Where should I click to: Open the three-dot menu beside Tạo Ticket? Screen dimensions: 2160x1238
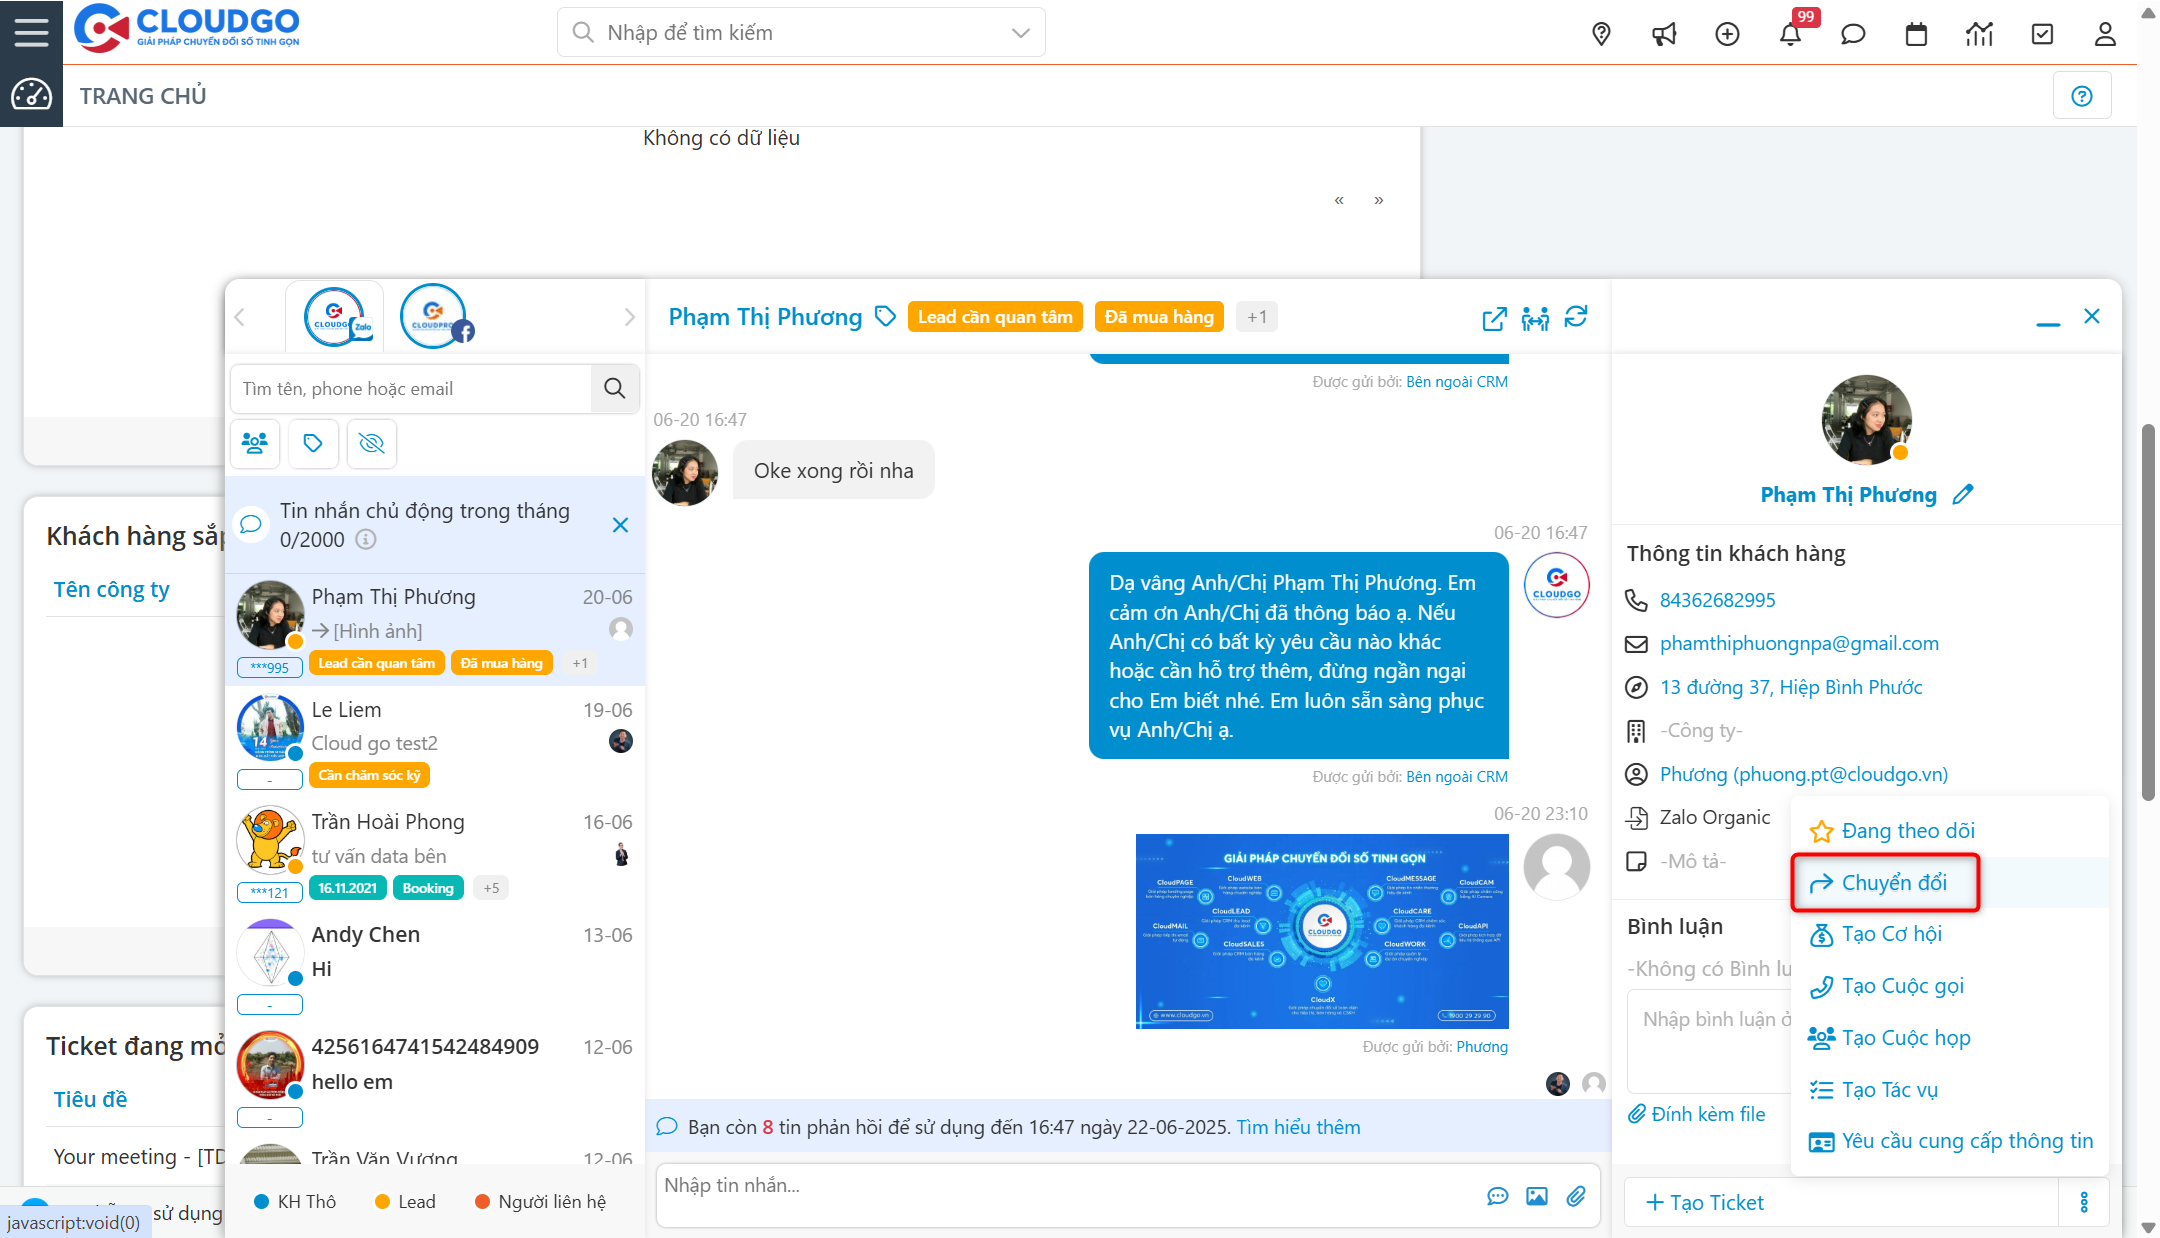(2085, 1202)
